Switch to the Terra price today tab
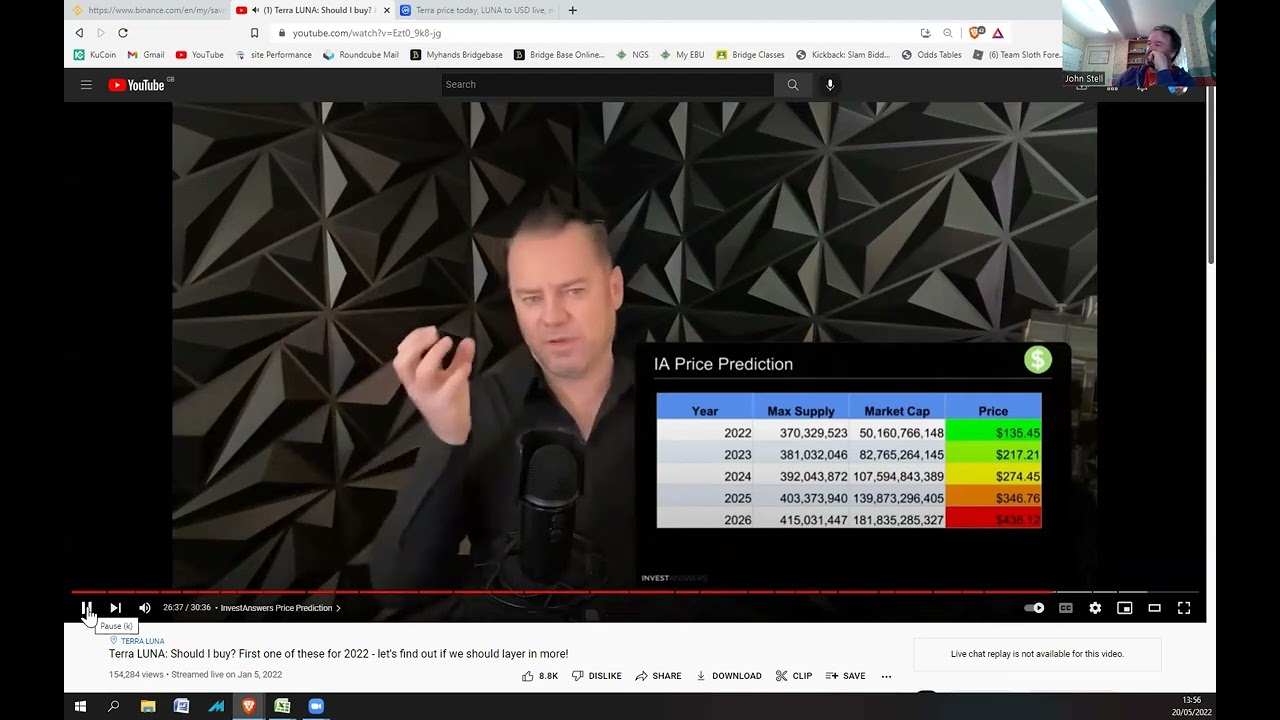 pyautogui.click(x=477, y=10)
